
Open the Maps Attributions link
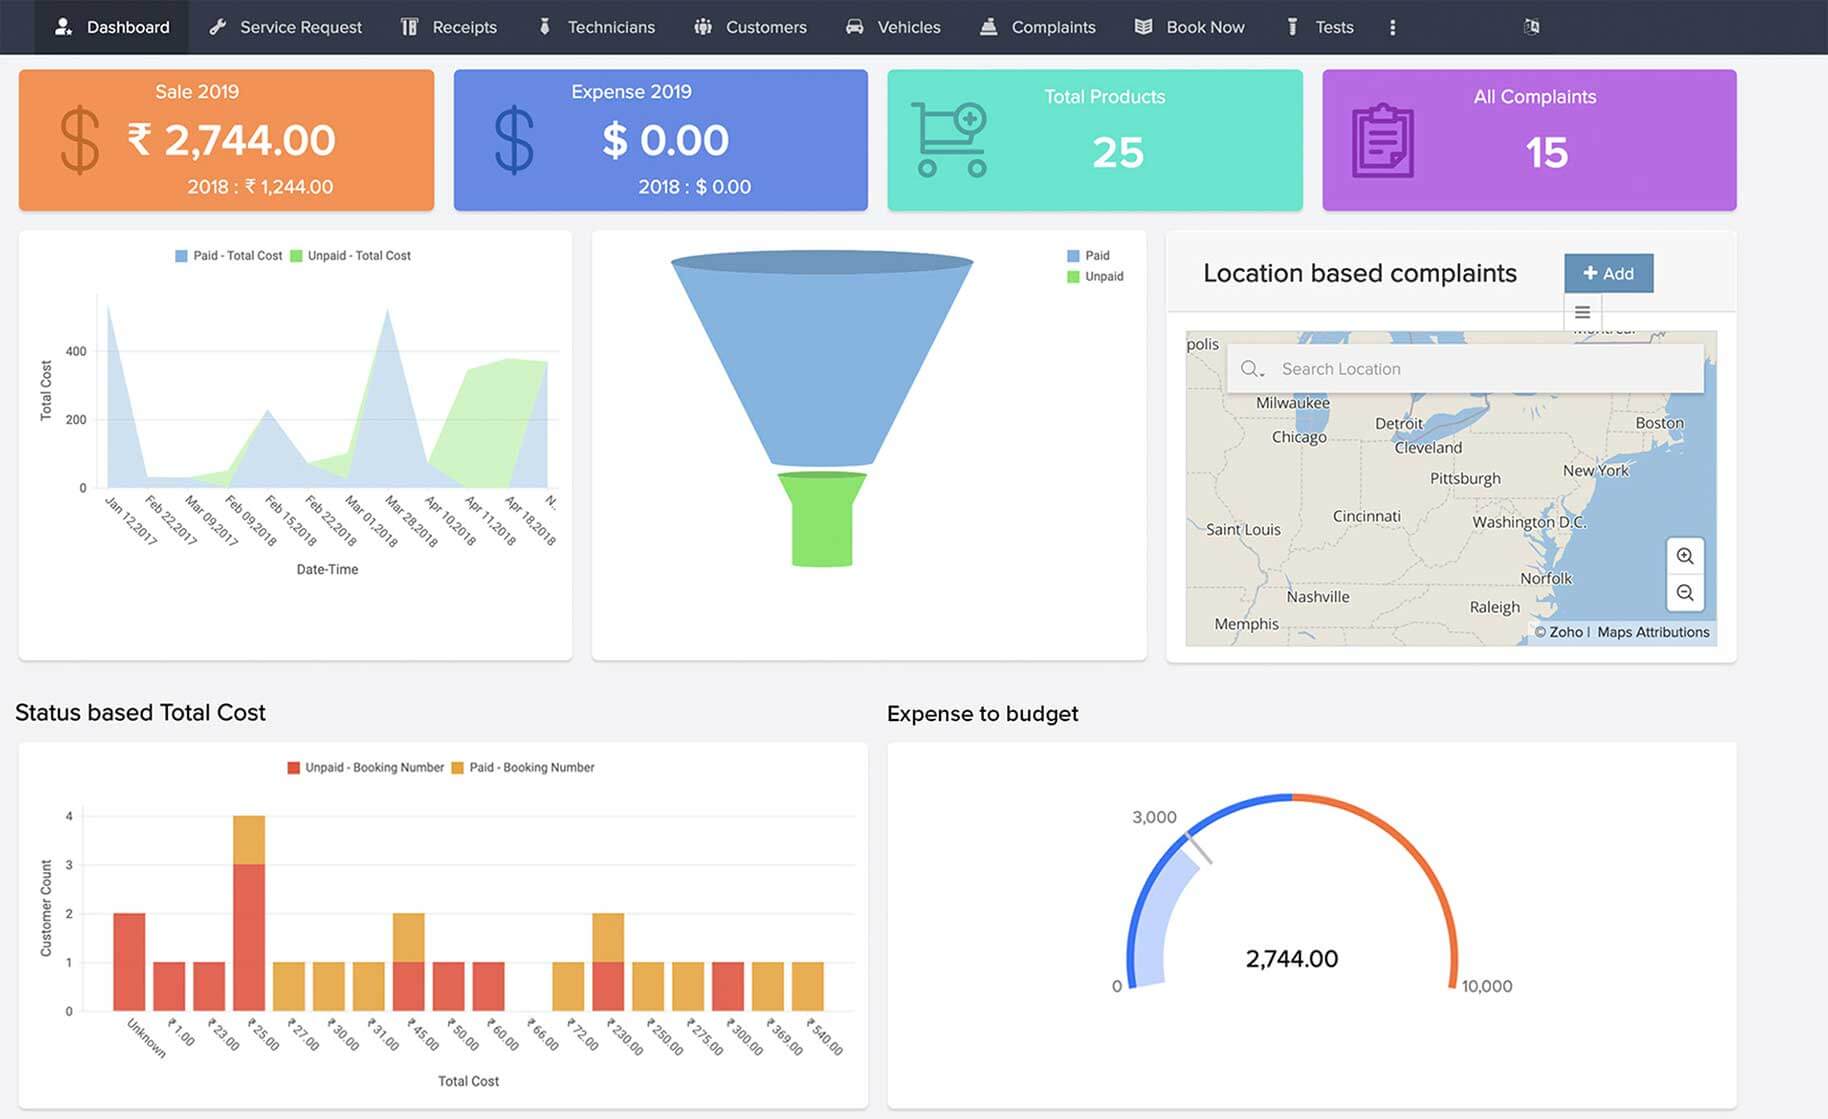click(x=1653, y=632)
